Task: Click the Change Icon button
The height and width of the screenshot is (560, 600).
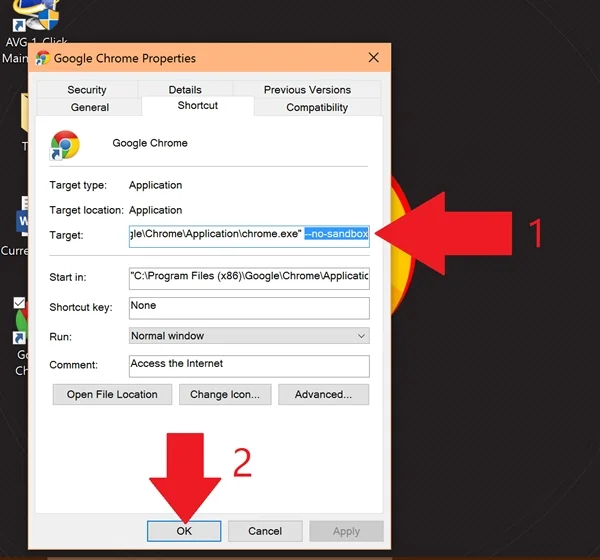Action: coord(225,394)
